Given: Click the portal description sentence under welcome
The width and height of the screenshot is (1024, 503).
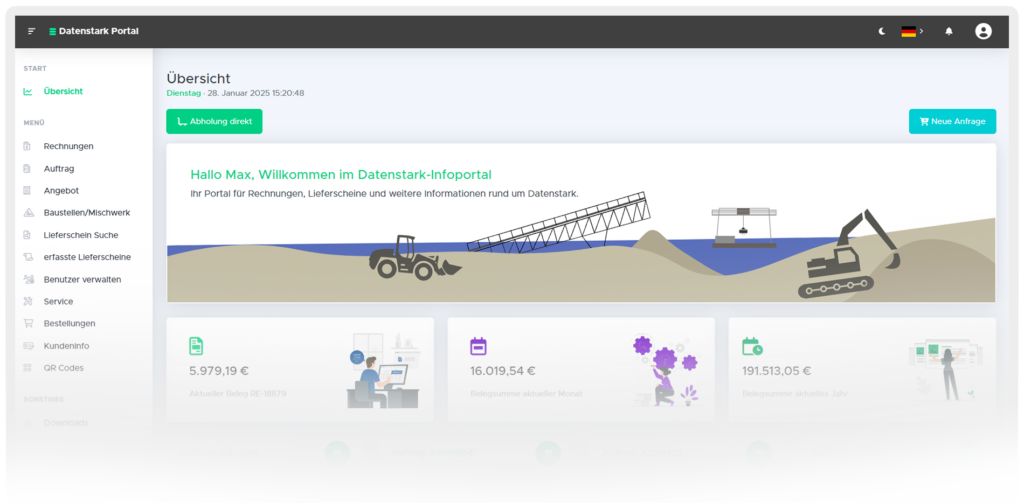Looking at the screenshot, I should coord(384,193).
